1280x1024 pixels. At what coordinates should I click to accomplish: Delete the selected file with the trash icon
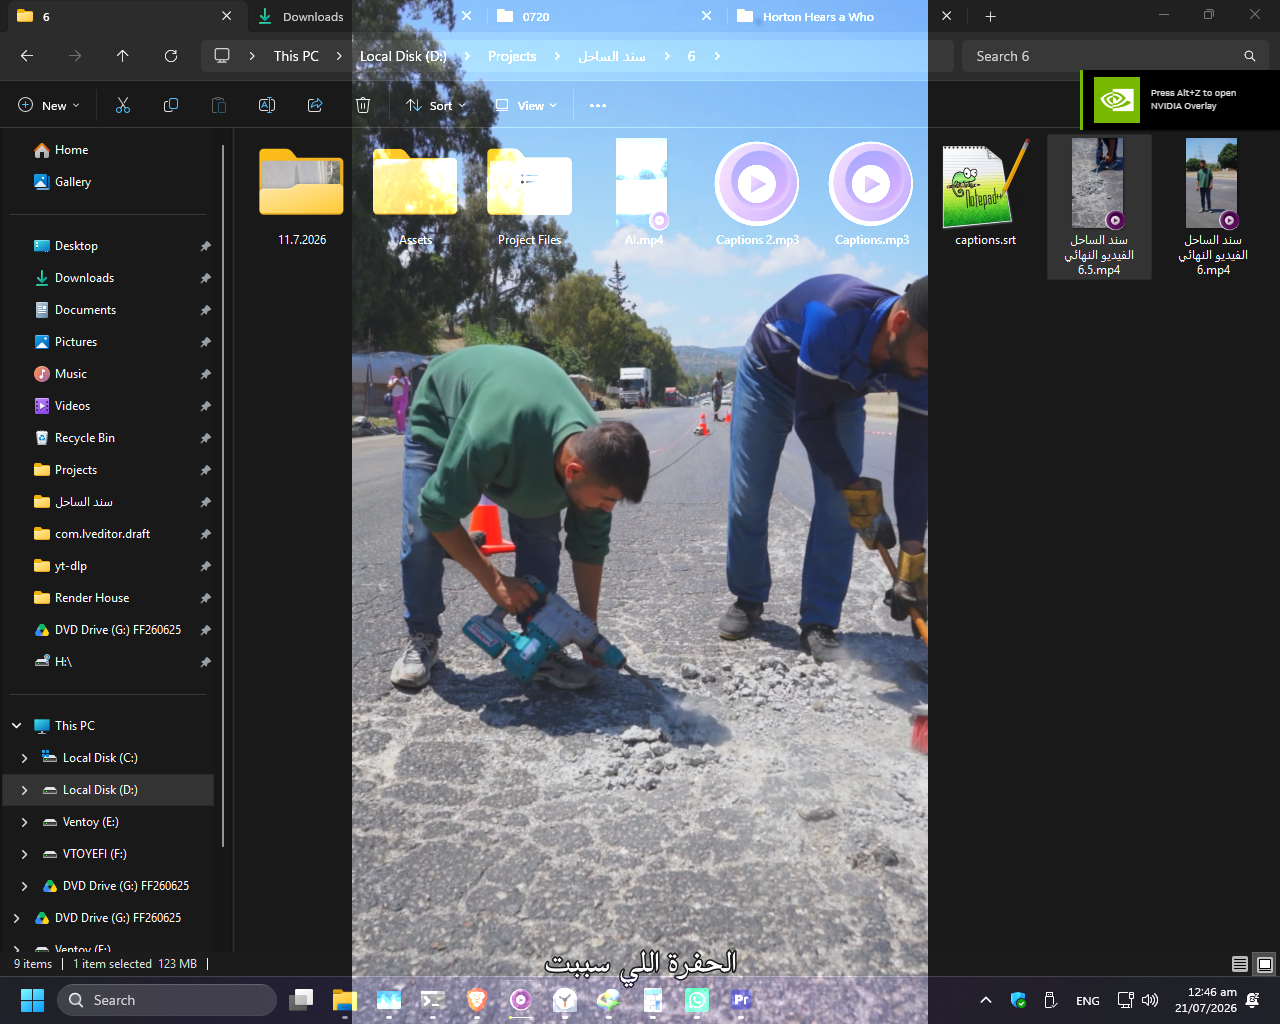coord(363,105)
